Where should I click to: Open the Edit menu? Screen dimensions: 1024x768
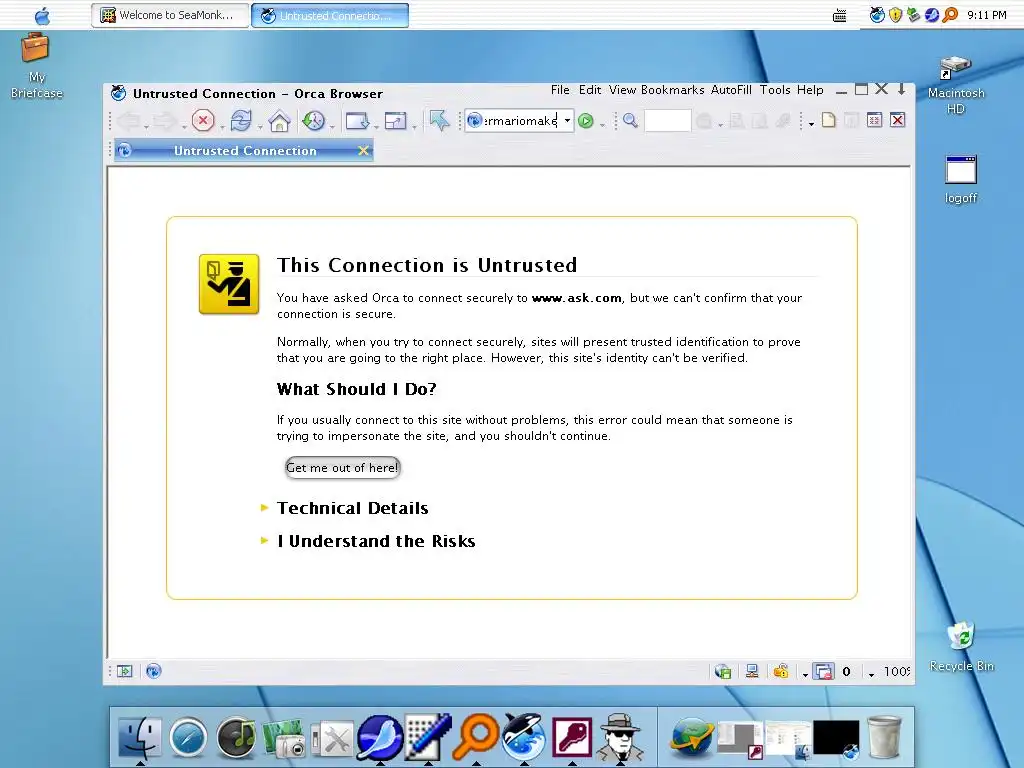click(x=590, y=90)
